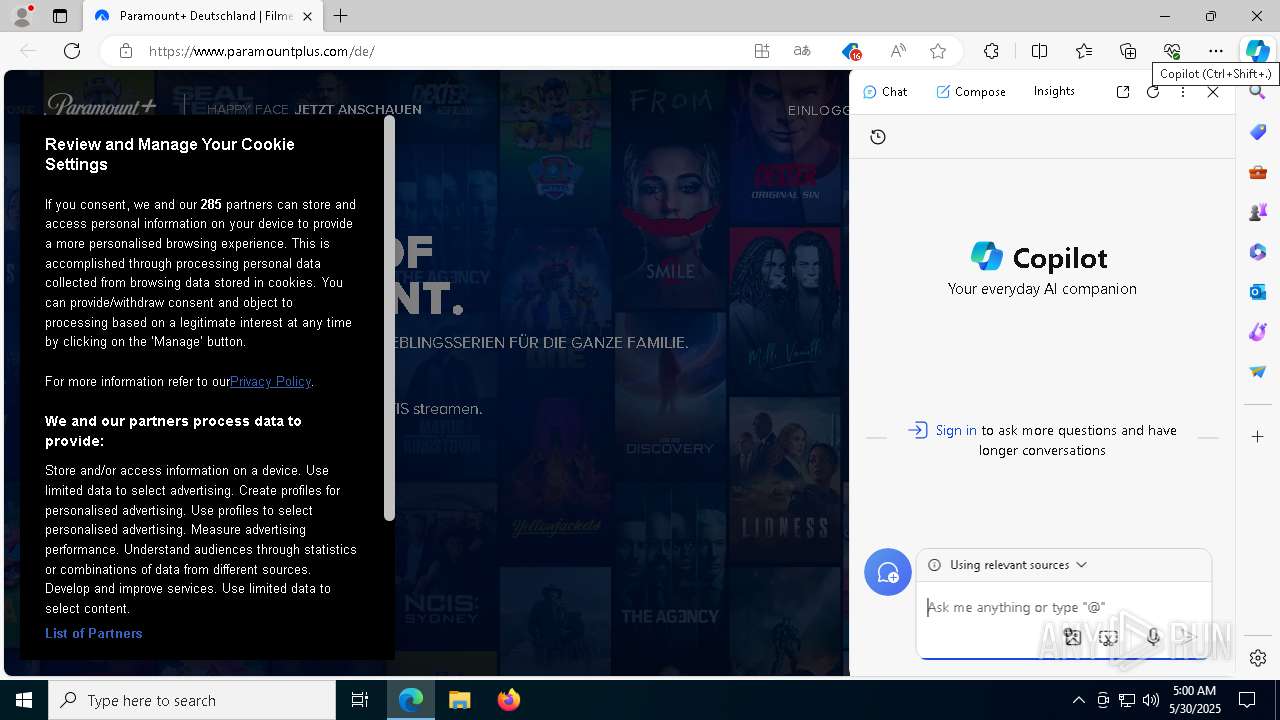
Task: Open Copilot in new window link icon
Action: coord(1123,92)
